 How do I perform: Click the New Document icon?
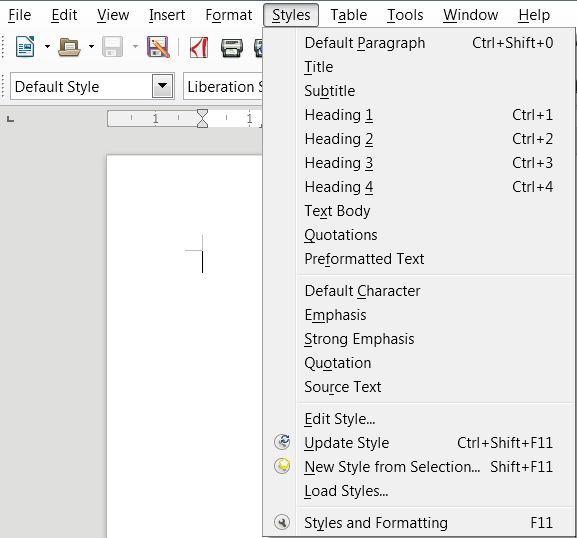point(25,47)
